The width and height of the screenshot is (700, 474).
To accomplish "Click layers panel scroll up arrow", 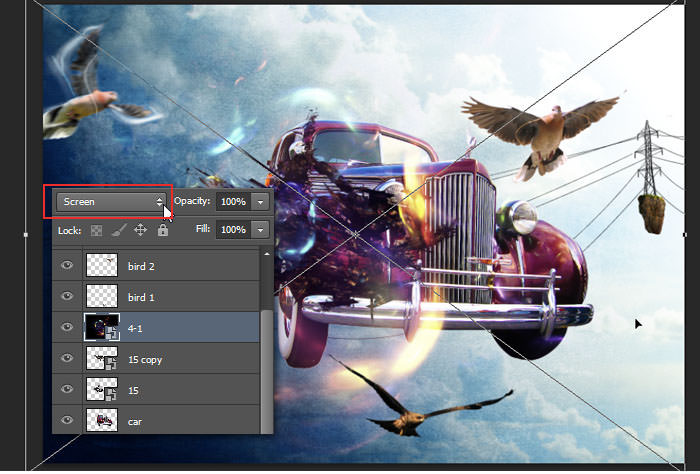I will [267, 254].
